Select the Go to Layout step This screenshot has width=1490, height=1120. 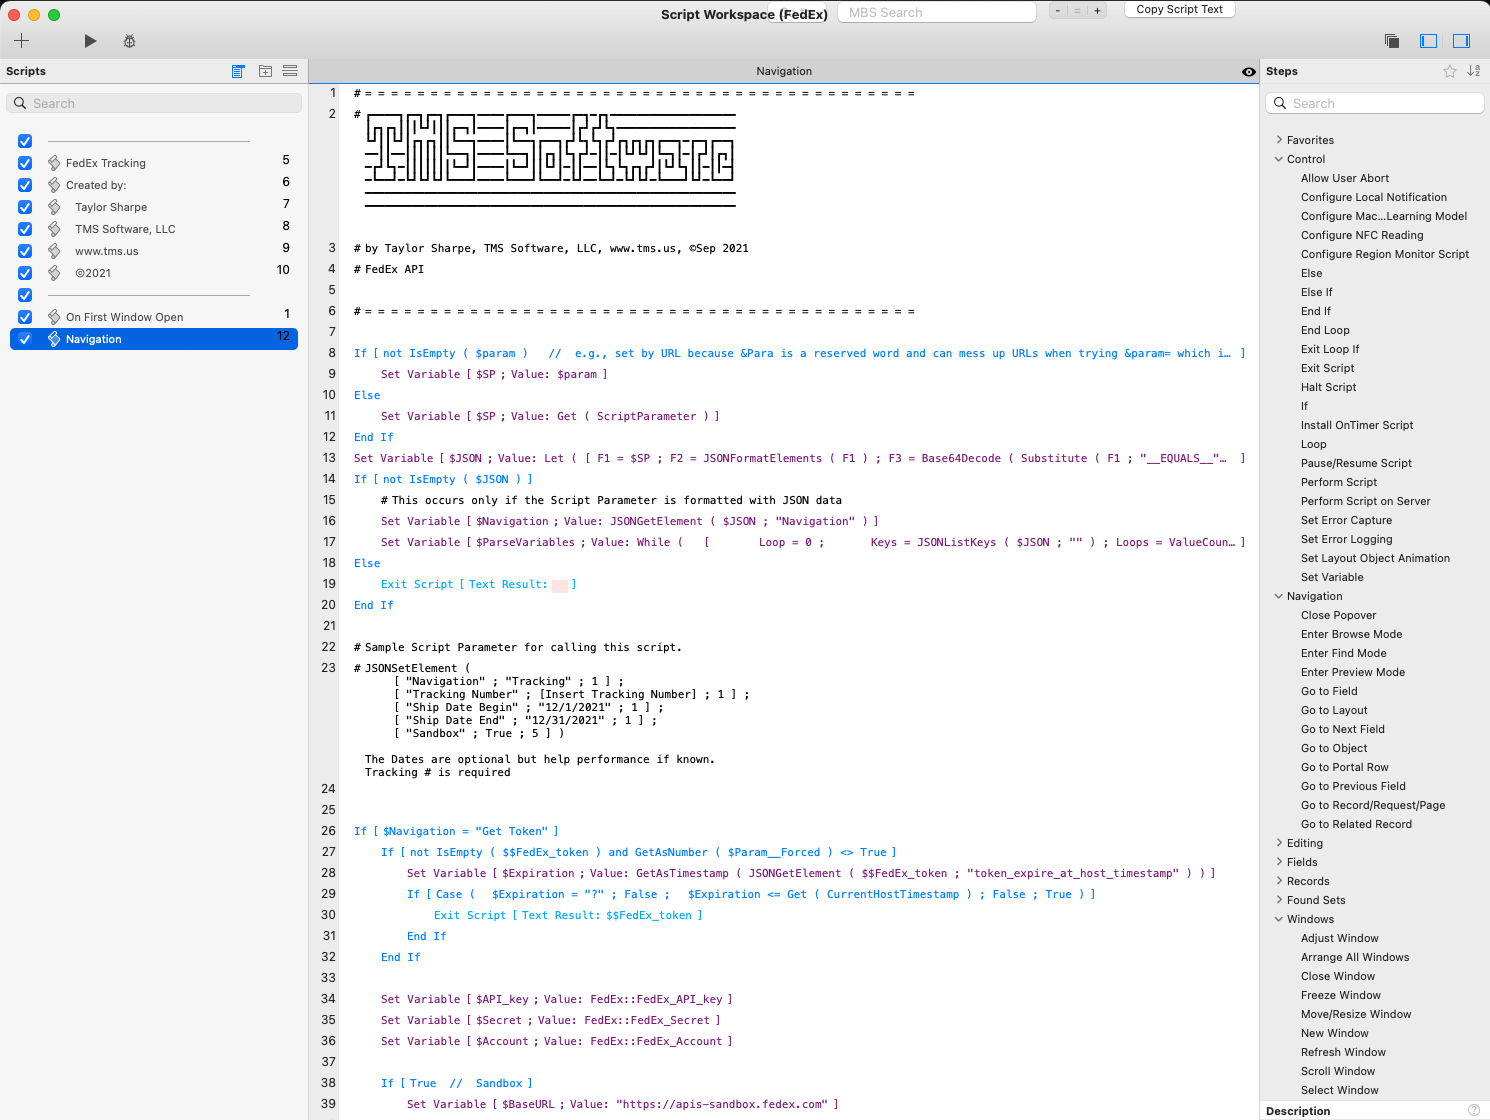tap(1334, 710)
